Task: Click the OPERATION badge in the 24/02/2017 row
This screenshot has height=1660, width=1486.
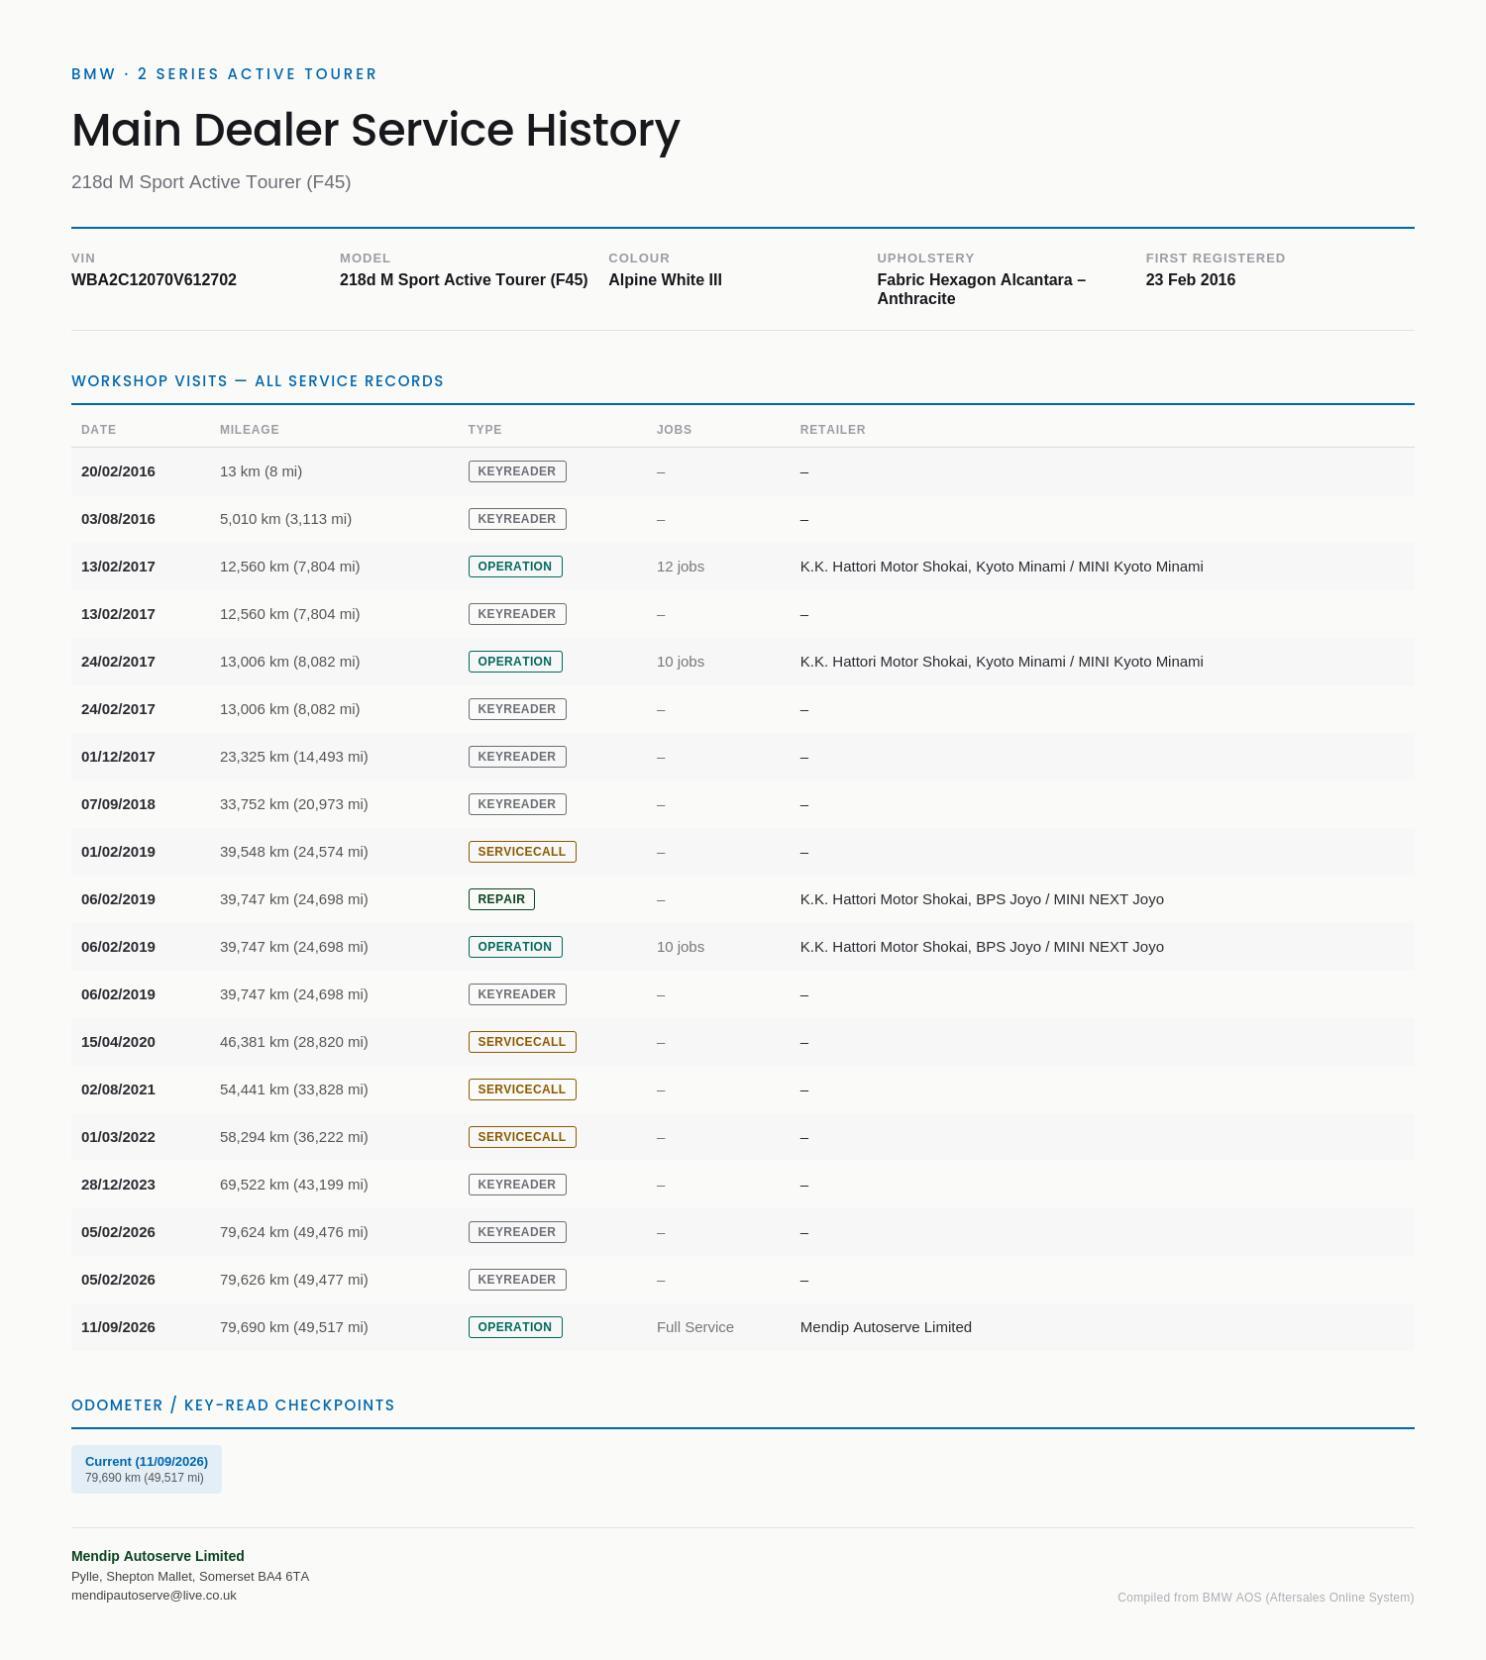Action: point(515,661)
